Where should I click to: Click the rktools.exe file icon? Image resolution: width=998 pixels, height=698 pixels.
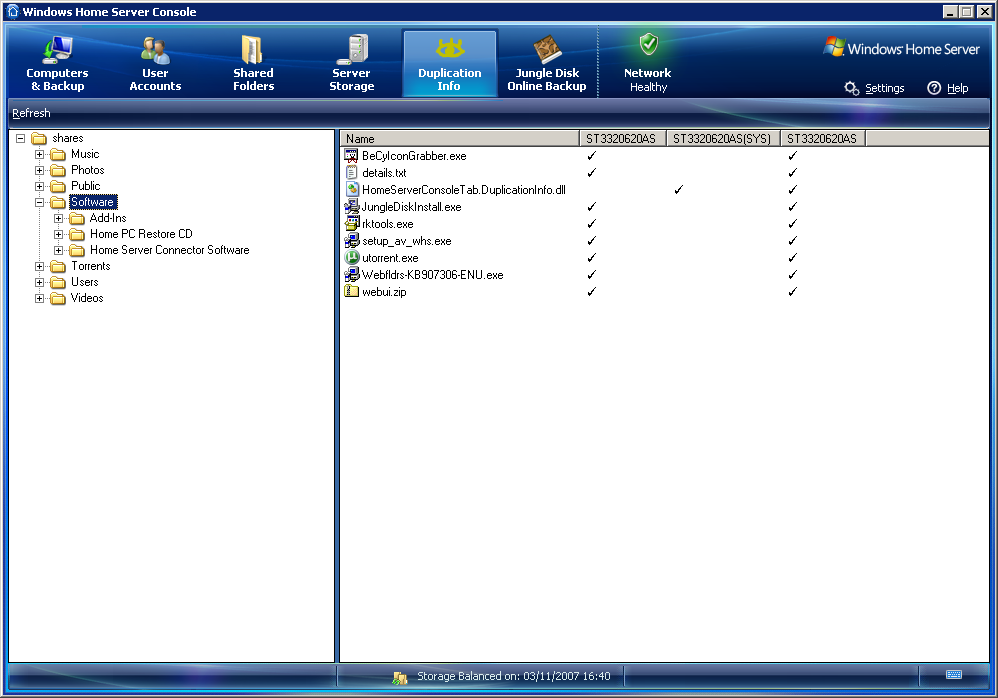point(351,223)
